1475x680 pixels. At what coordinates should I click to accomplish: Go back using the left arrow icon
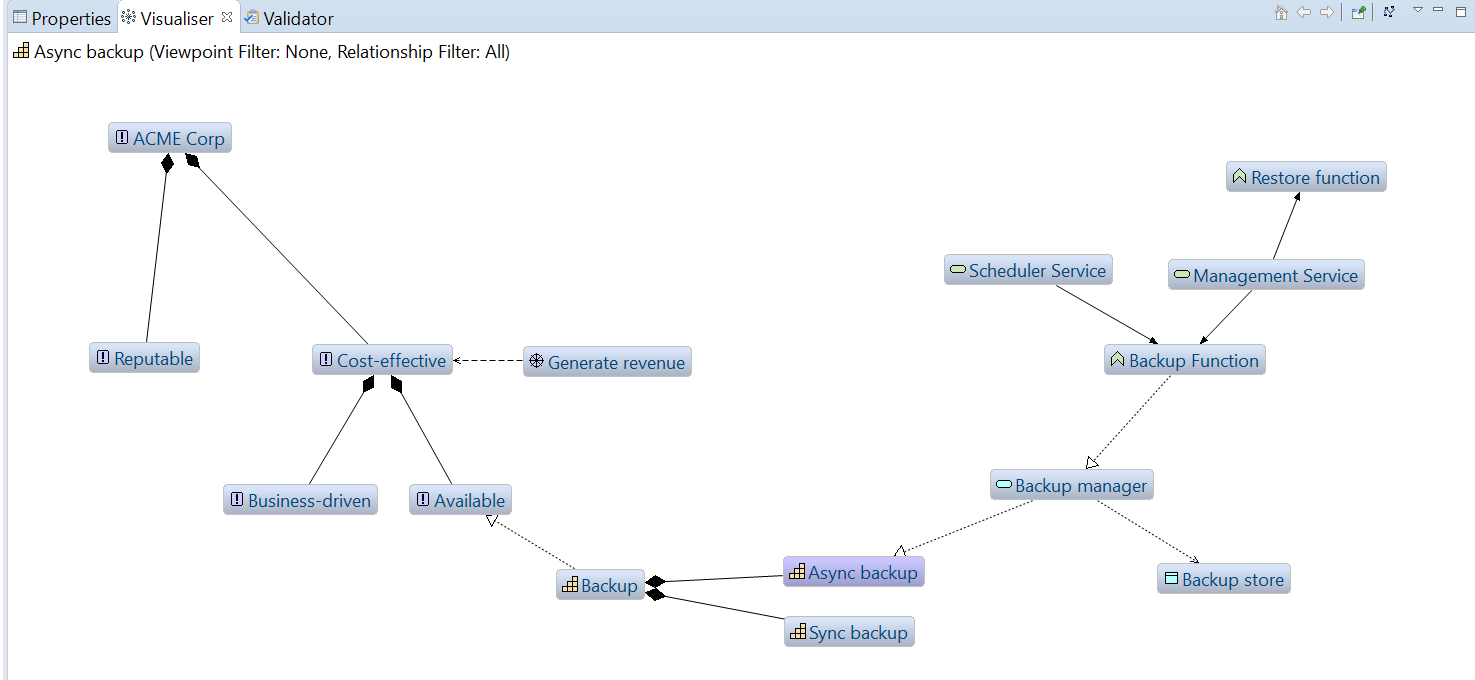1304,13
